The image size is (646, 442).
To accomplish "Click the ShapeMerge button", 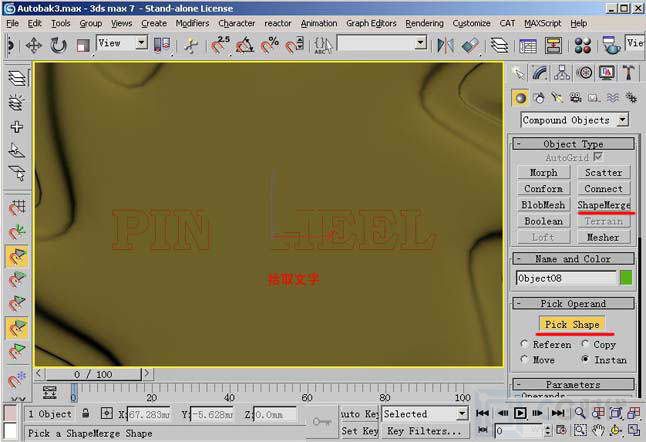I will tap(604, 205).
